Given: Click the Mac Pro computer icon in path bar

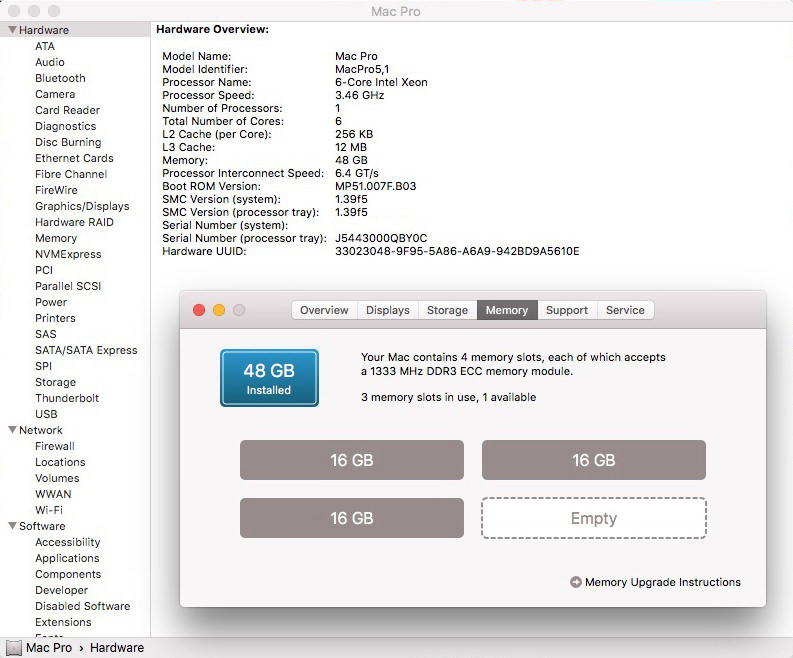Looking at the screenshot, I should tap(14, 648).
